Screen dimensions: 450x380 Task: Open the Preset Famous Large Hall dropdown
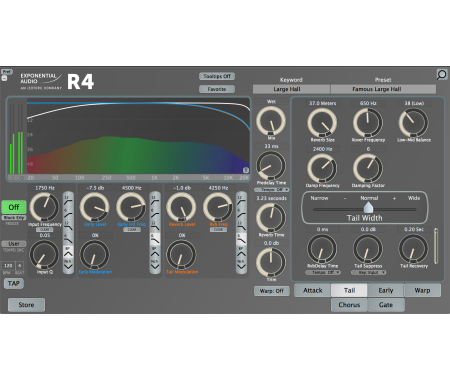tap(383, 89)
